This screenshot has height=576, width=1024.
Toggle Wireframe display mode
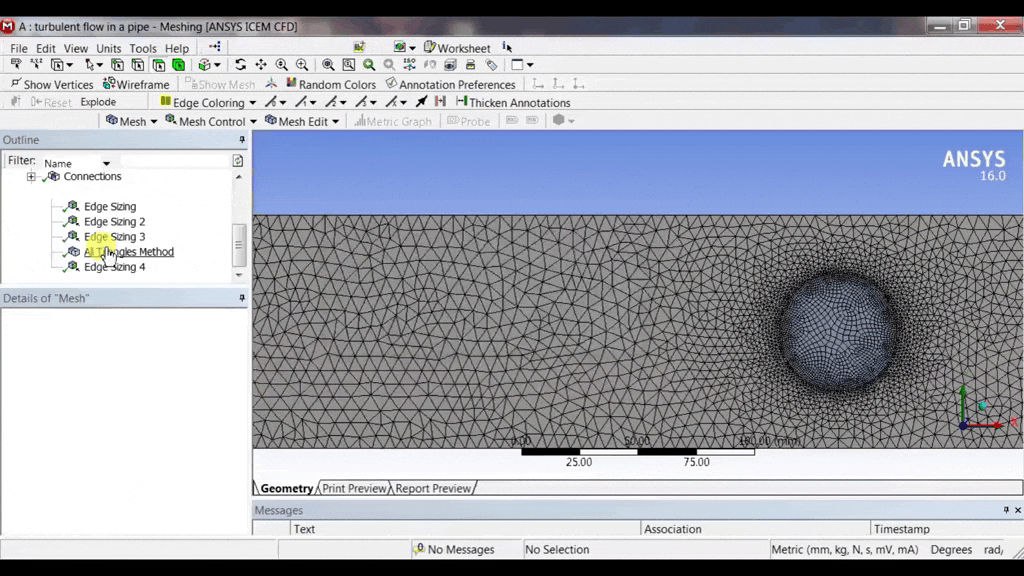[136, 85]
